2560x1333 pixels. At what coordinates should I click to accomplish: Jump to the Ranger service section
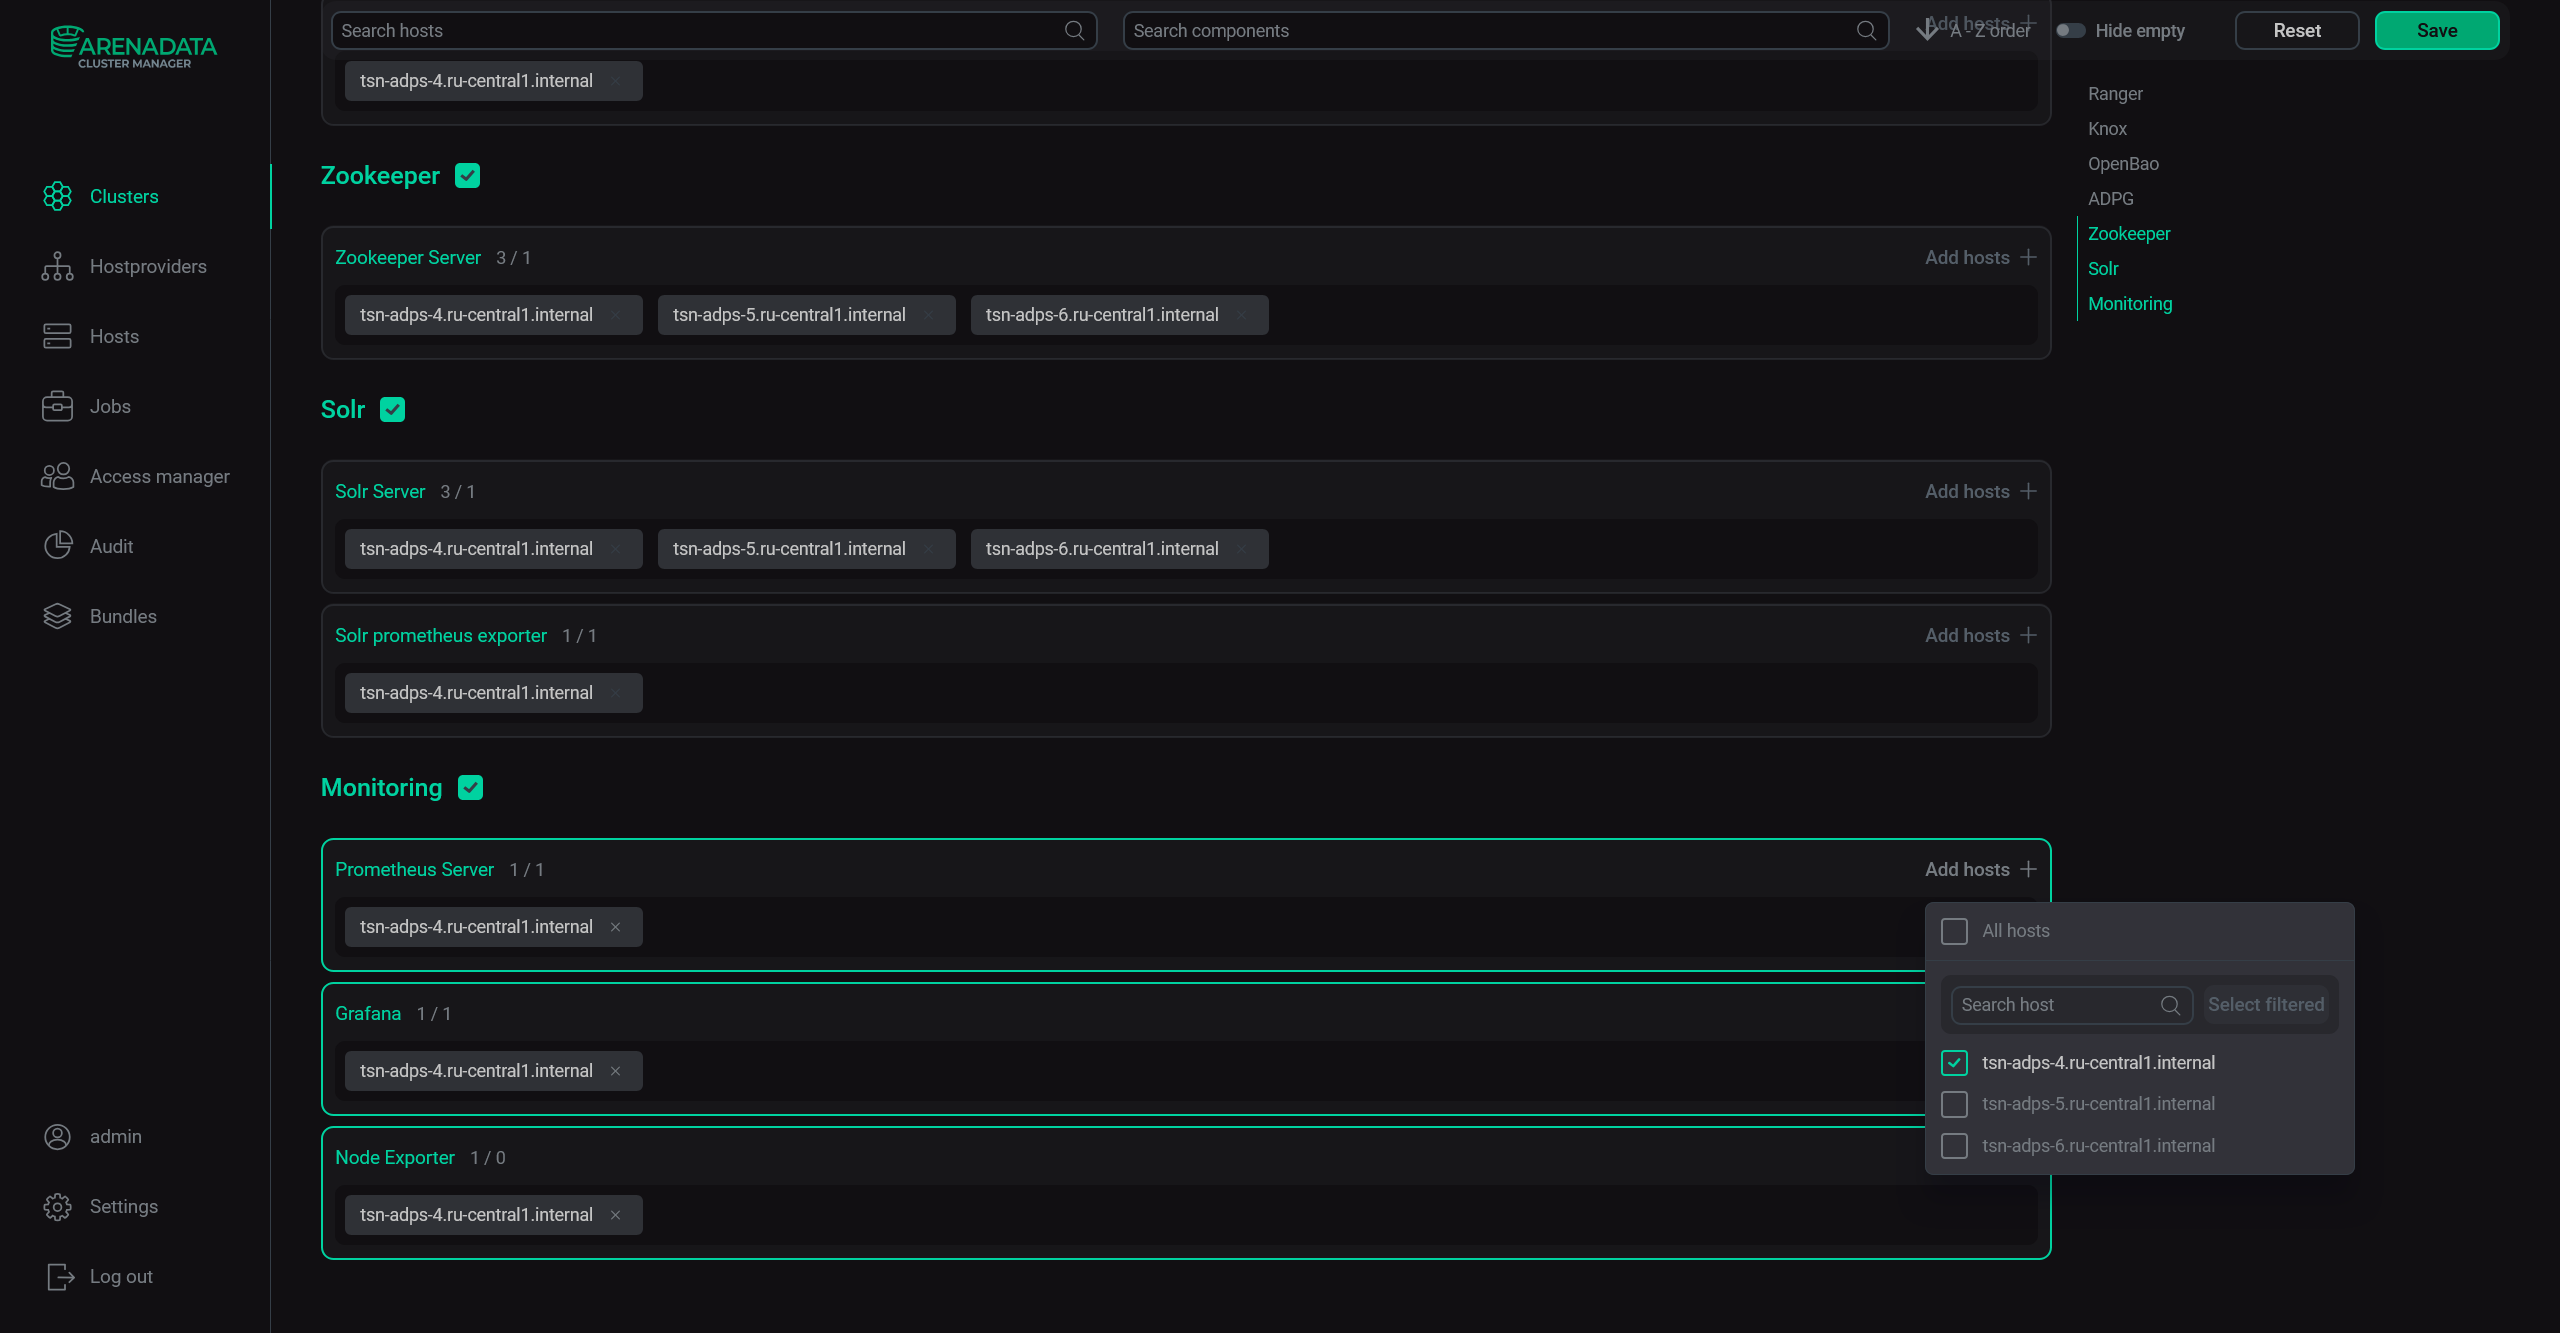2115,93
